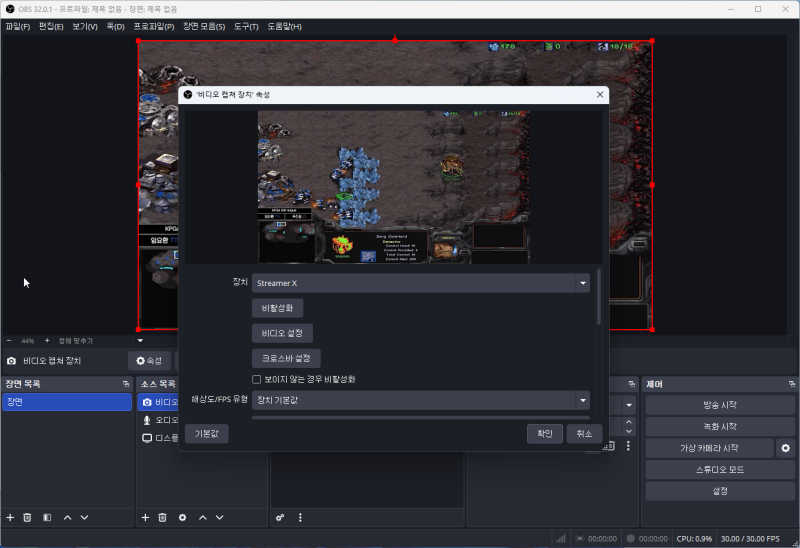Screen dimensions: 800x548
Task: Open audio mixer three-dot menu
Action: (300, 517)
